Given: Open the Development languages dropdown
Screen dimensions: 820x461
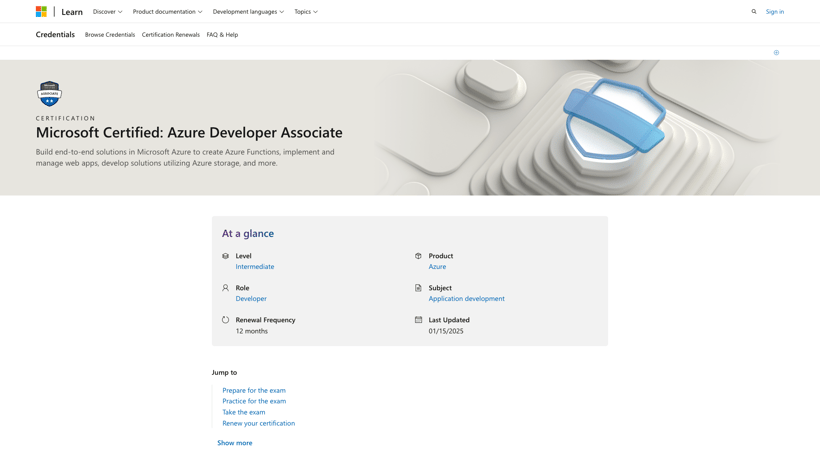Looking at the screenshot, I should tap(248, 12).
